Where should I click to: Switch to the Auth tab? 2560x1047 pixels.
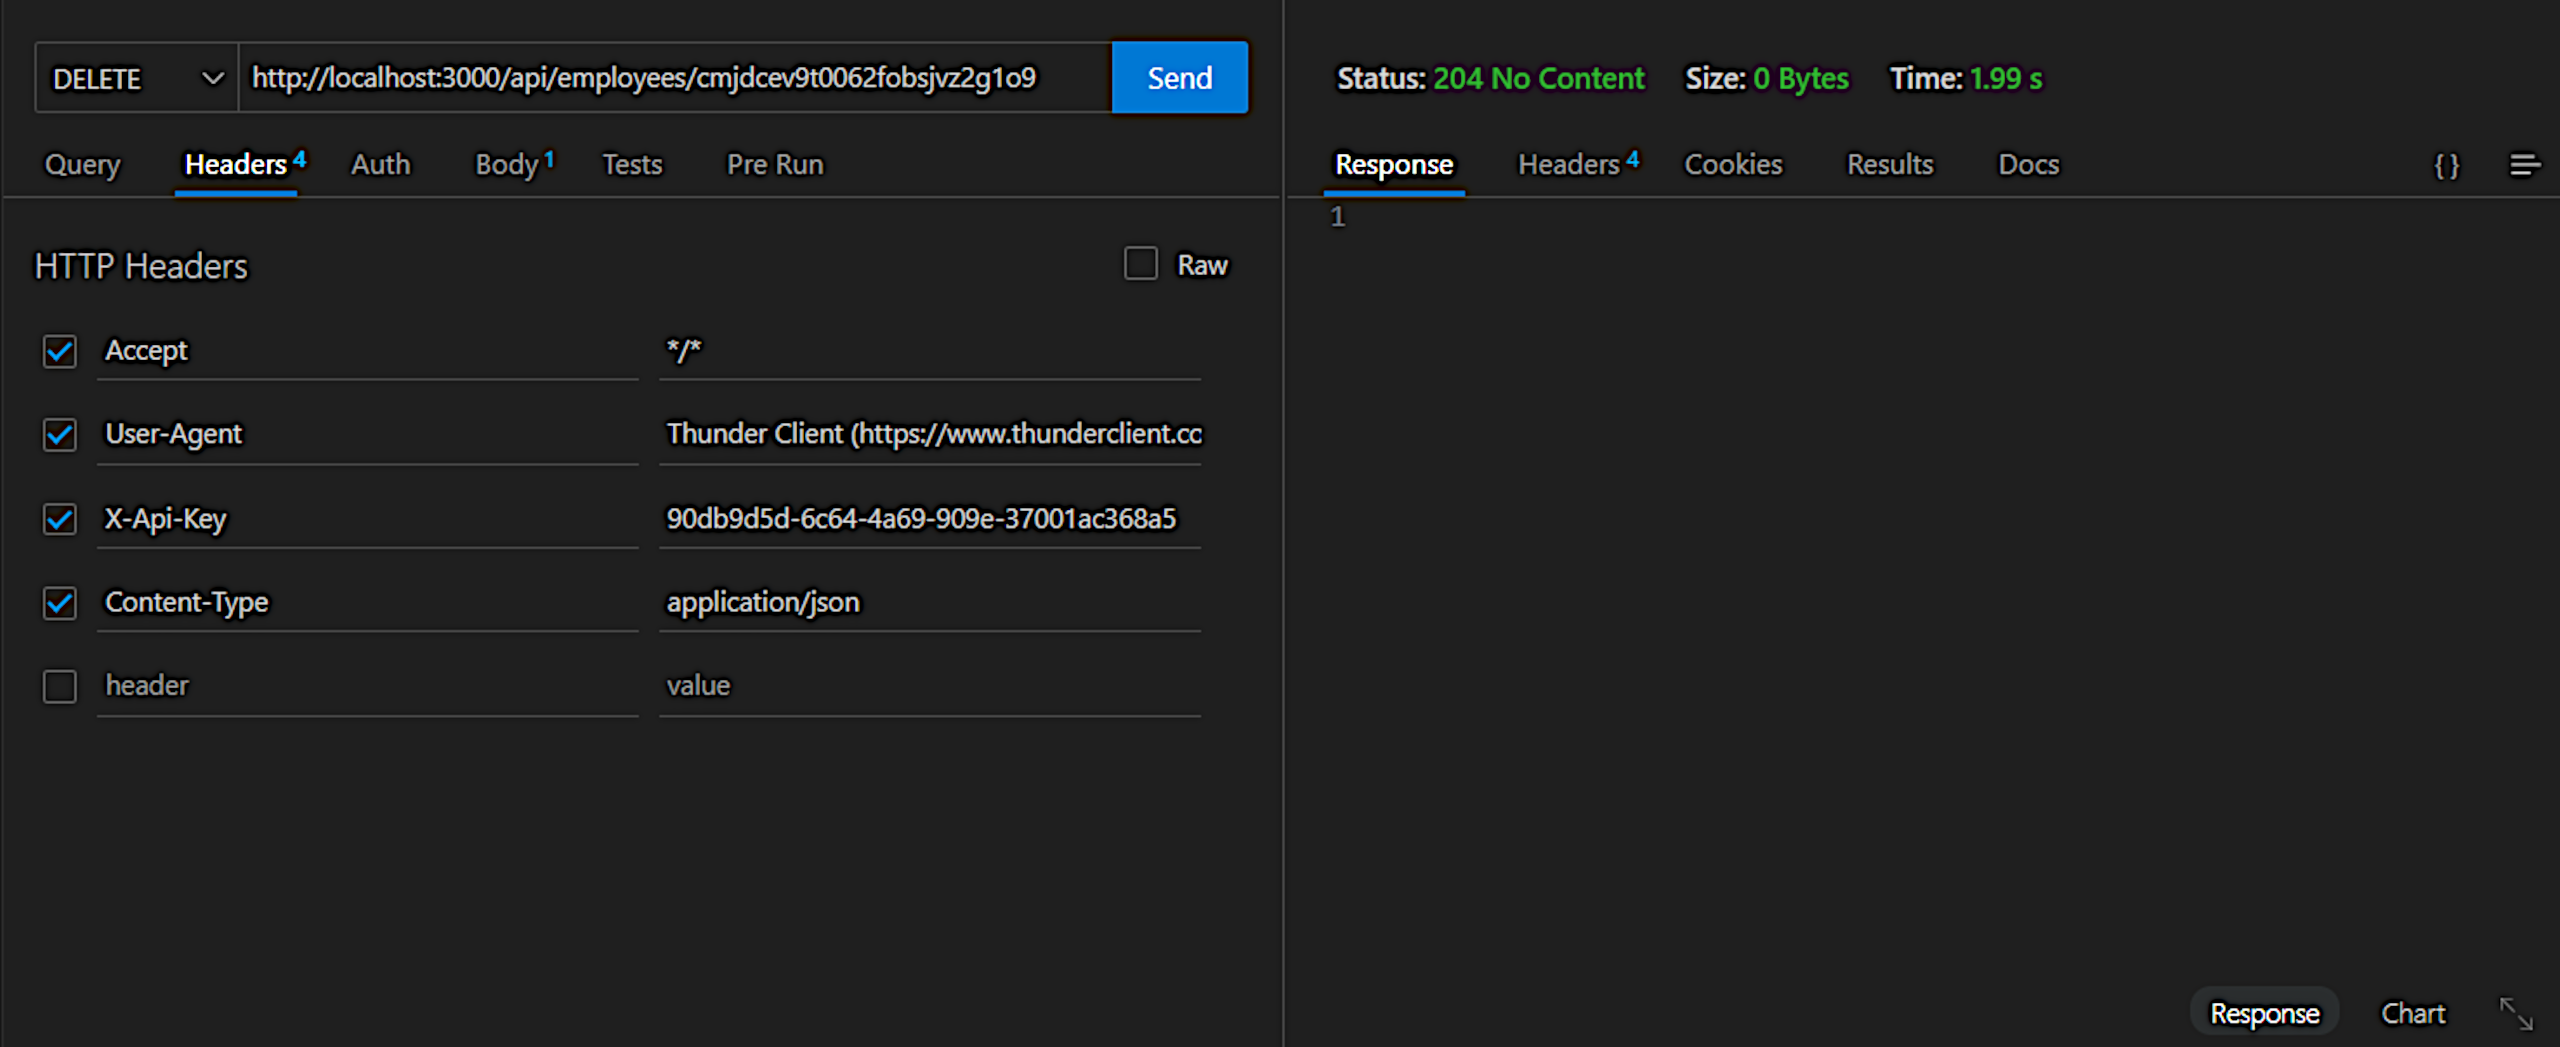point(380,164)
